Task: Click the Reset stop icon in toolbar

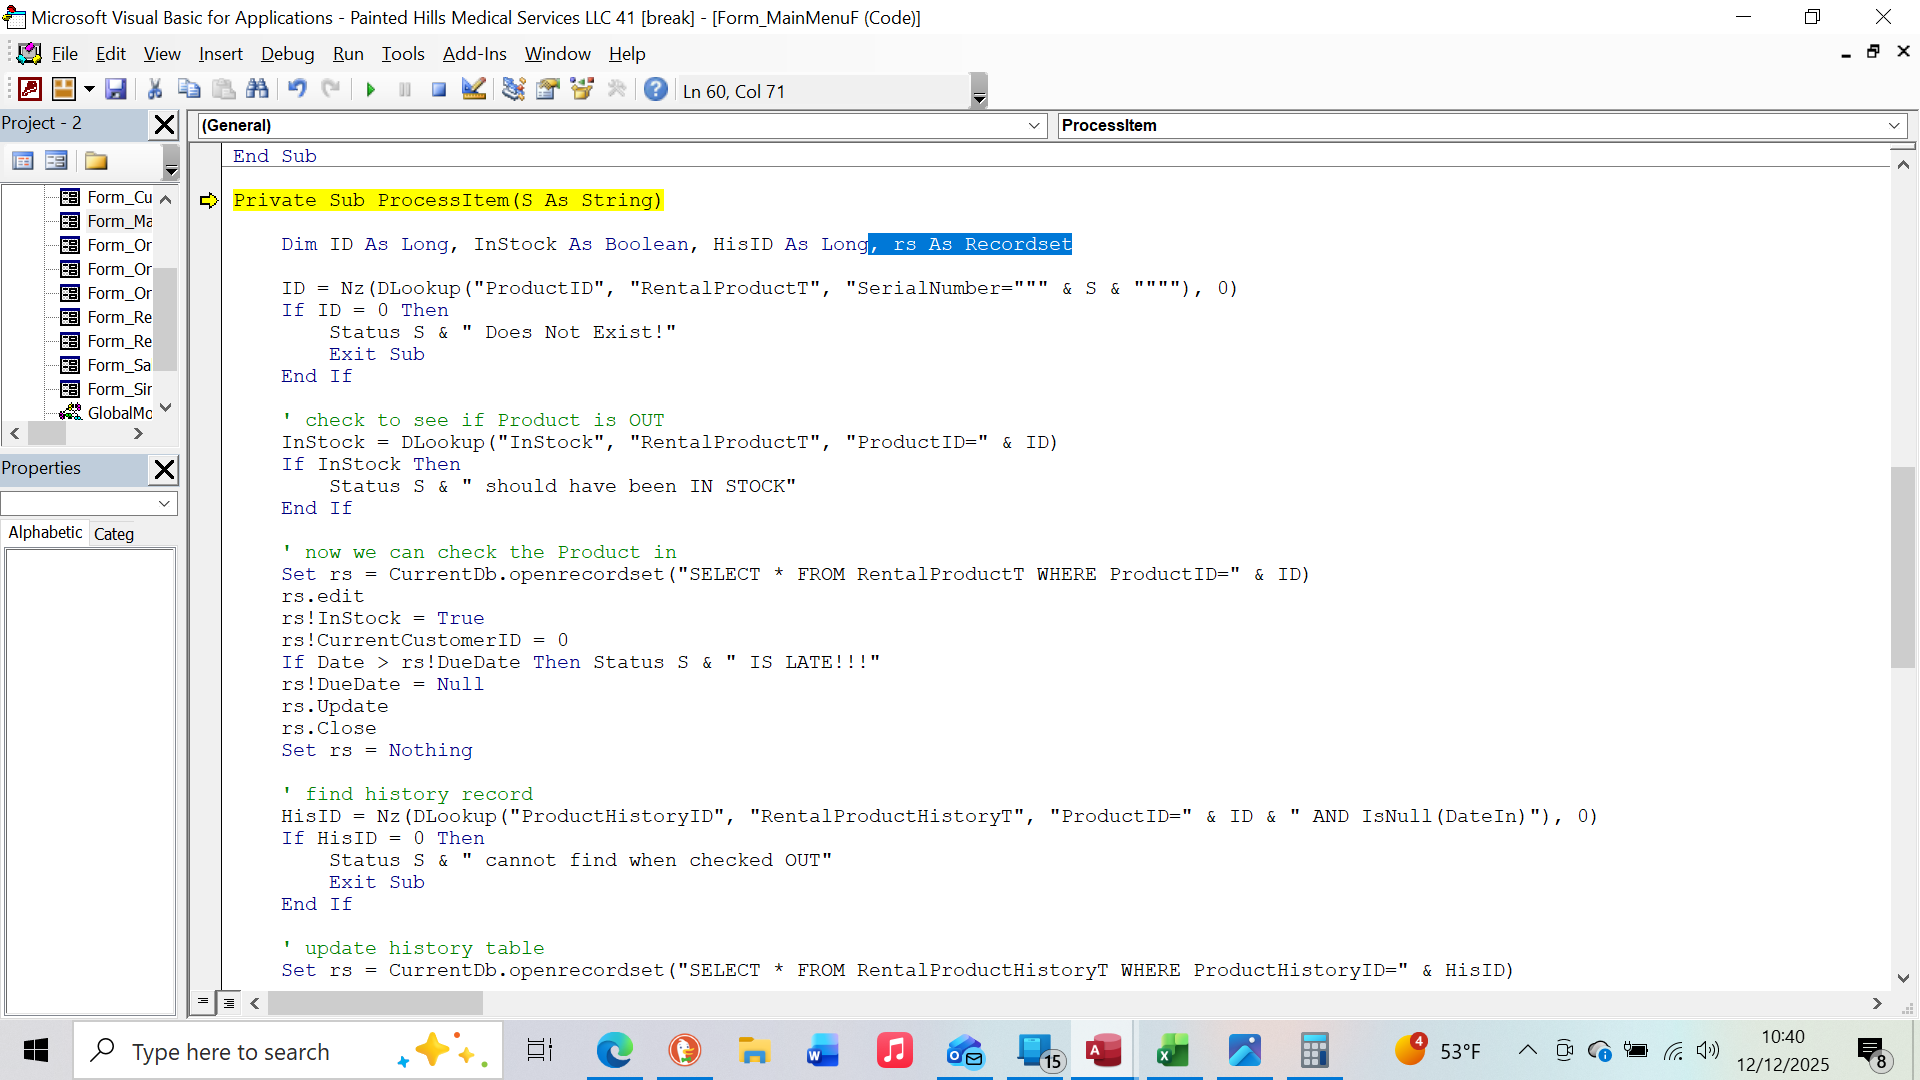Action: 438,91
